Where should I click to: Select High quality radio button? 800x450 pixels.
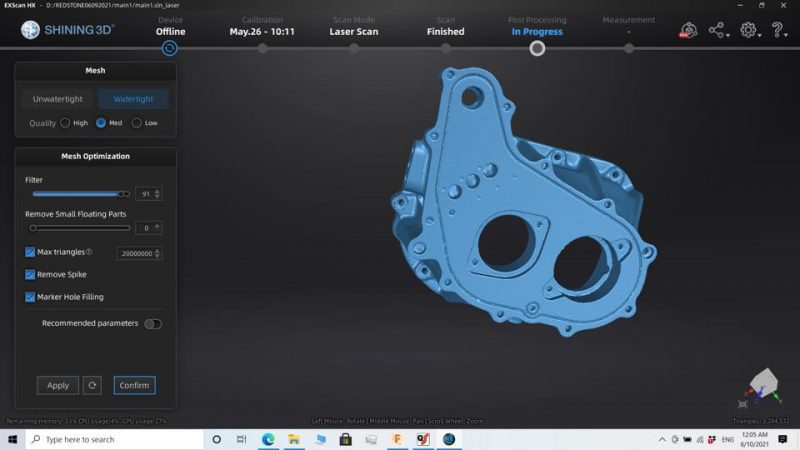coord(65,123)
